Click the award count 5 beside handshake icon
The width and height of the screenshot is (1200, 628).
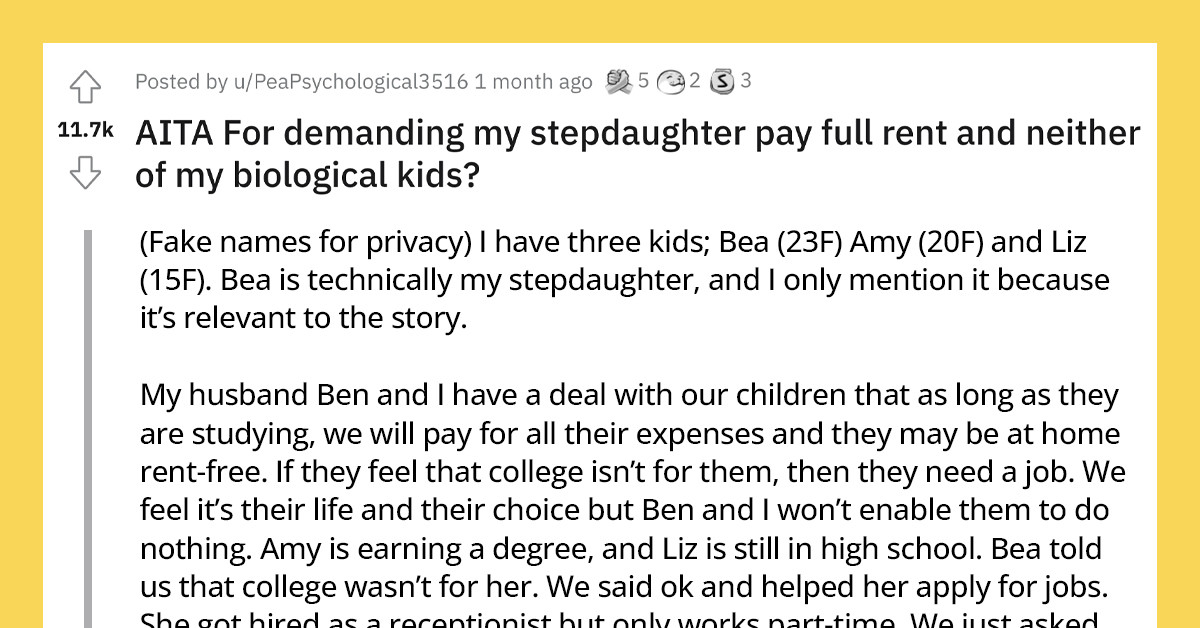pos(644,82)
